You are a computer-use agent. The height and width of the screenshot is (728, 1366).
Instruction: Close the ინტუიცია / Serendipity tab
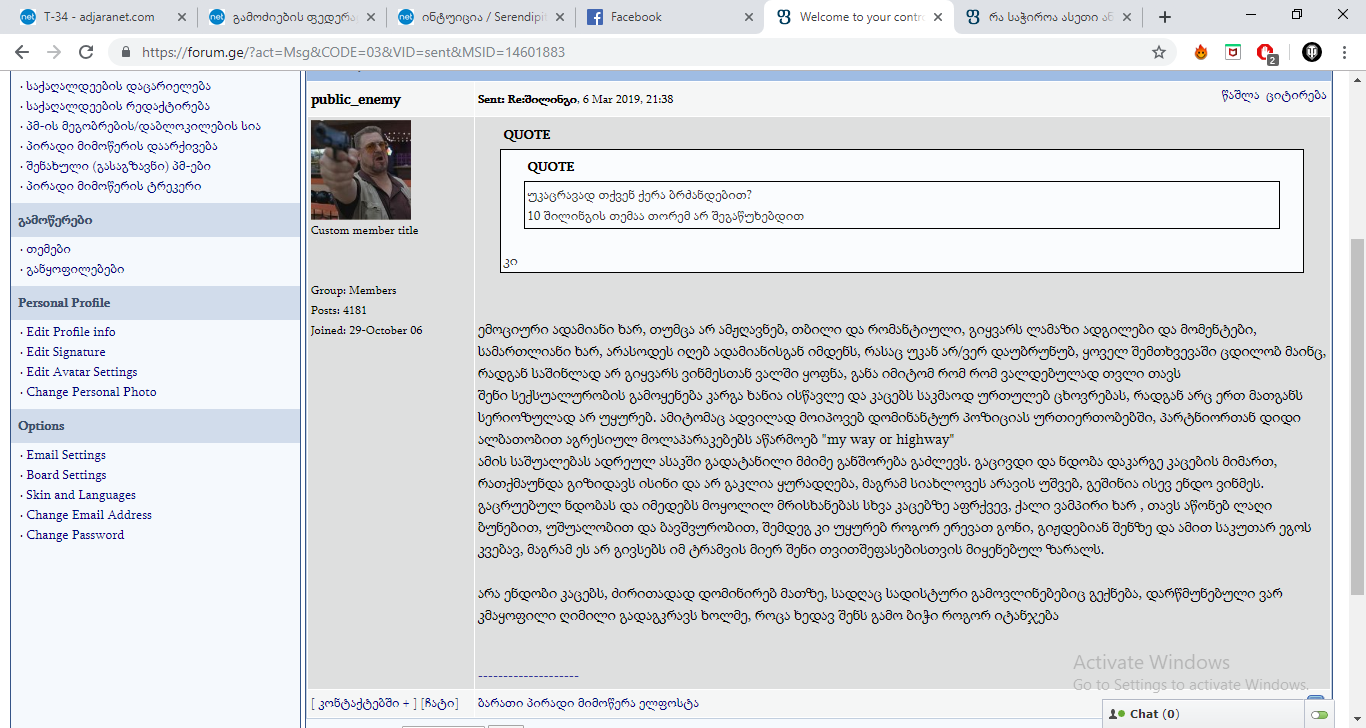coord(558,17)
